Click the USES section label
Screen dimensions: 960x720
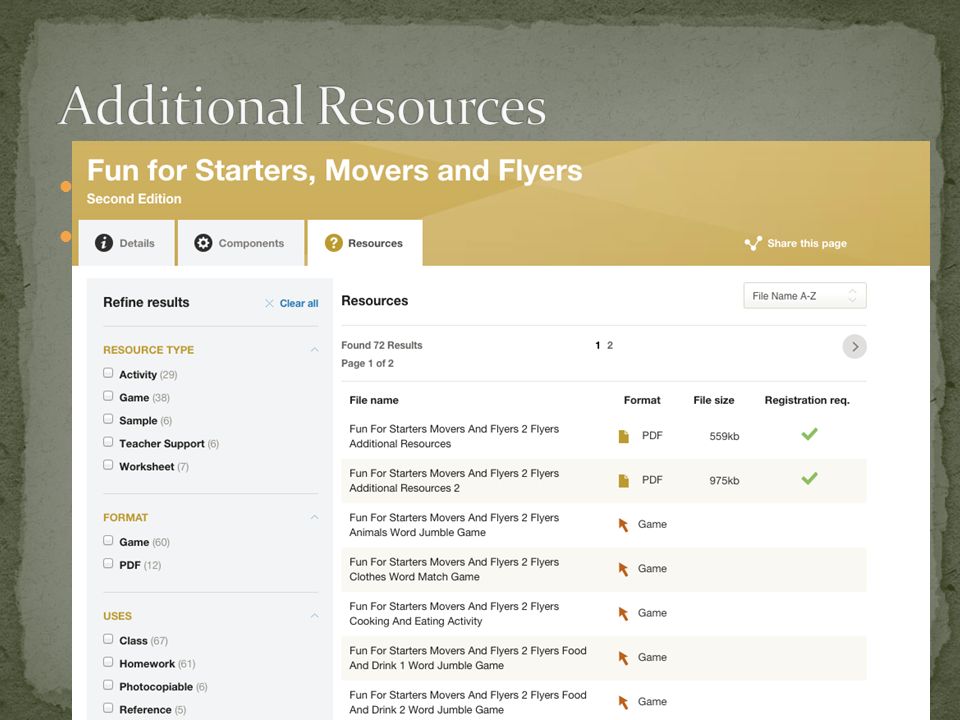(118, 616)
